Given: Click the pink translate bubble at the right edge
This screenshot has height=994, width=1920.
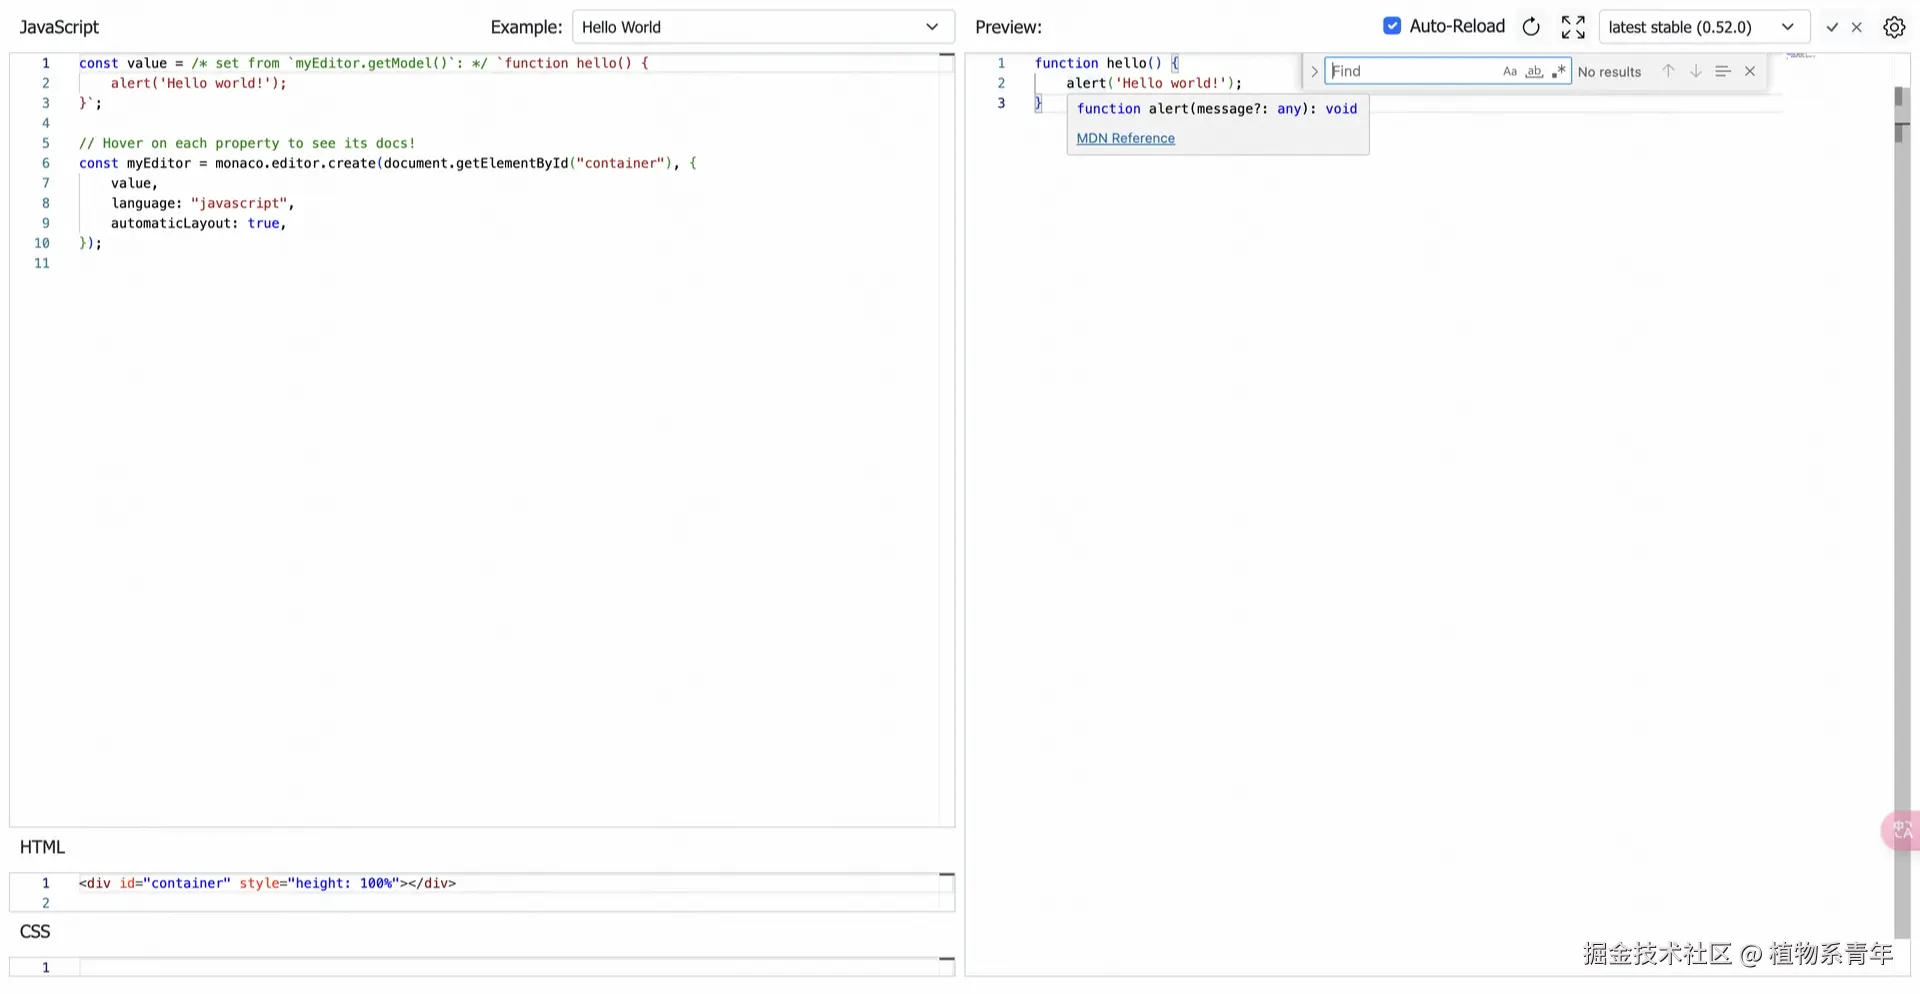Looking at the screenshot, I should pyautogui.click(x=1901, y=830).
